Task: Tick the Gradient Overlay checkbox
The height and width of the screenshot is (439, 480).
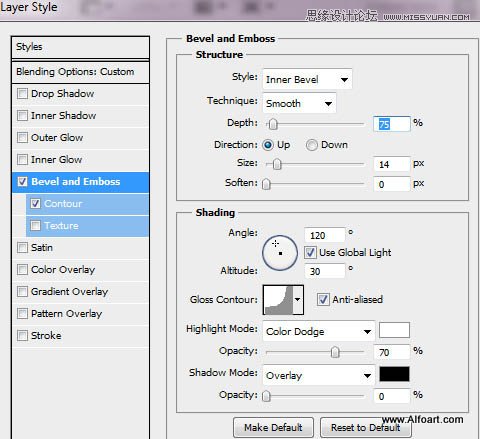Action: [x=22, y=292]
